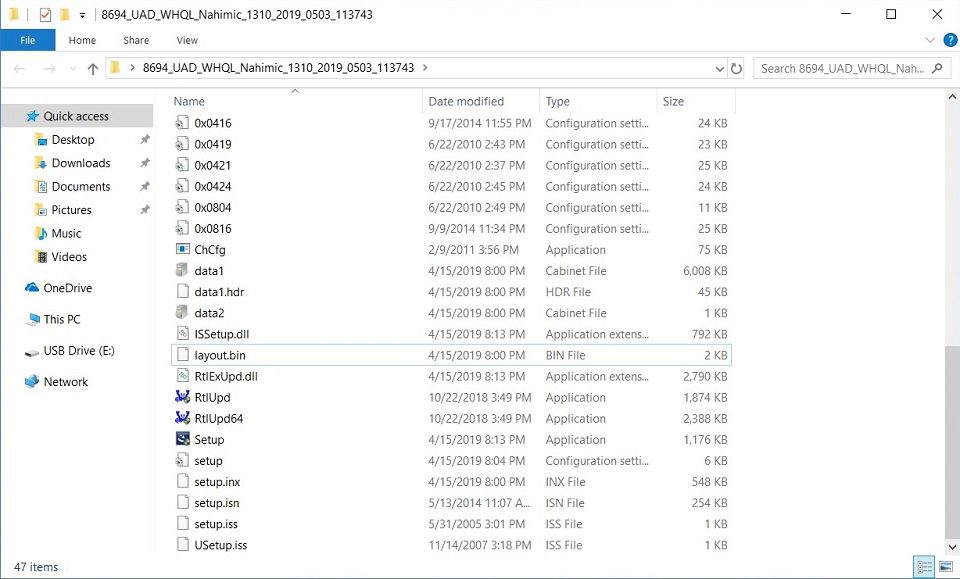Open the Customize Quick Access Toolbar dropdown

tap(82, 15)
